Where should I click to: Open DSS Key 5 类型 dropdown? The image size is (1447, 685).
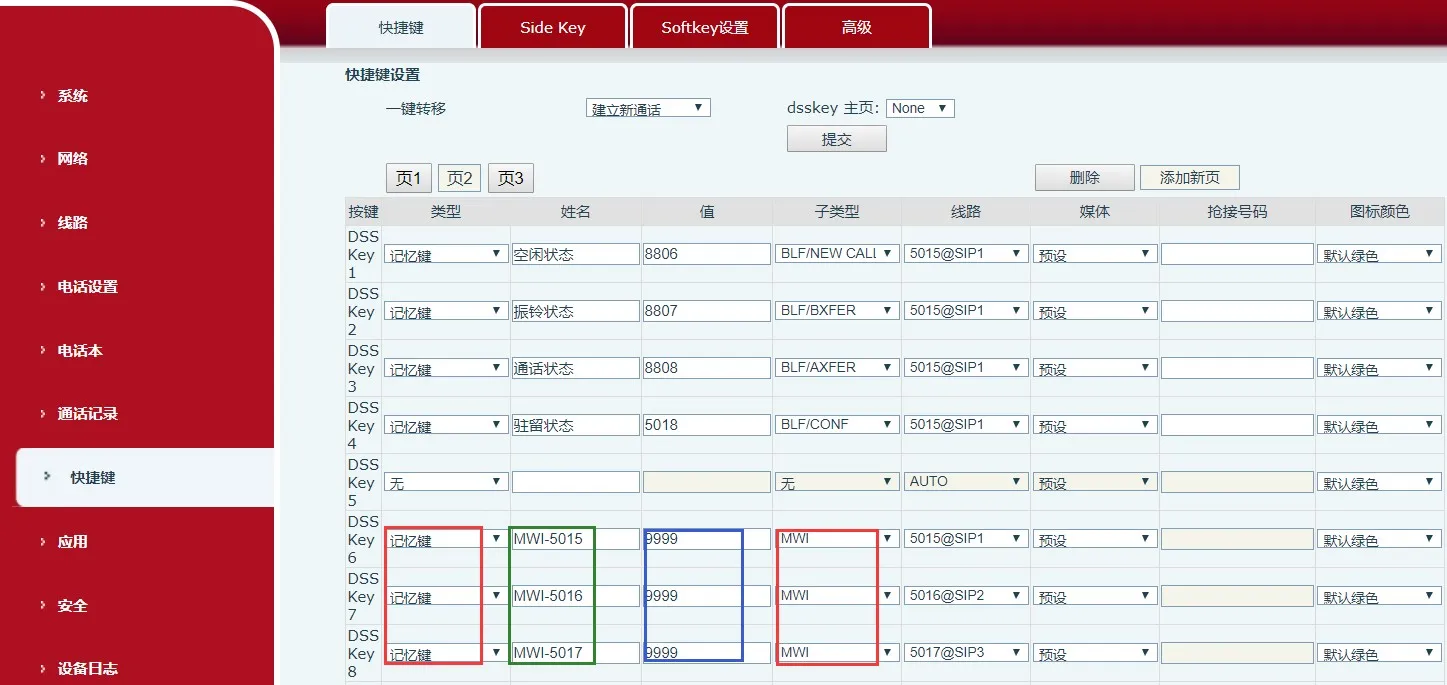[445, 482]
